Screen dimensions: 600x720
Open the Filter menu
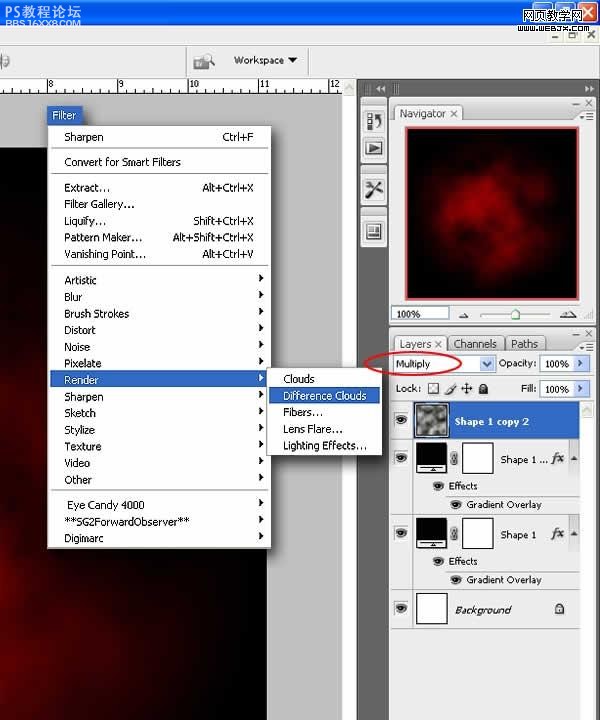click(x=64, y=115)
